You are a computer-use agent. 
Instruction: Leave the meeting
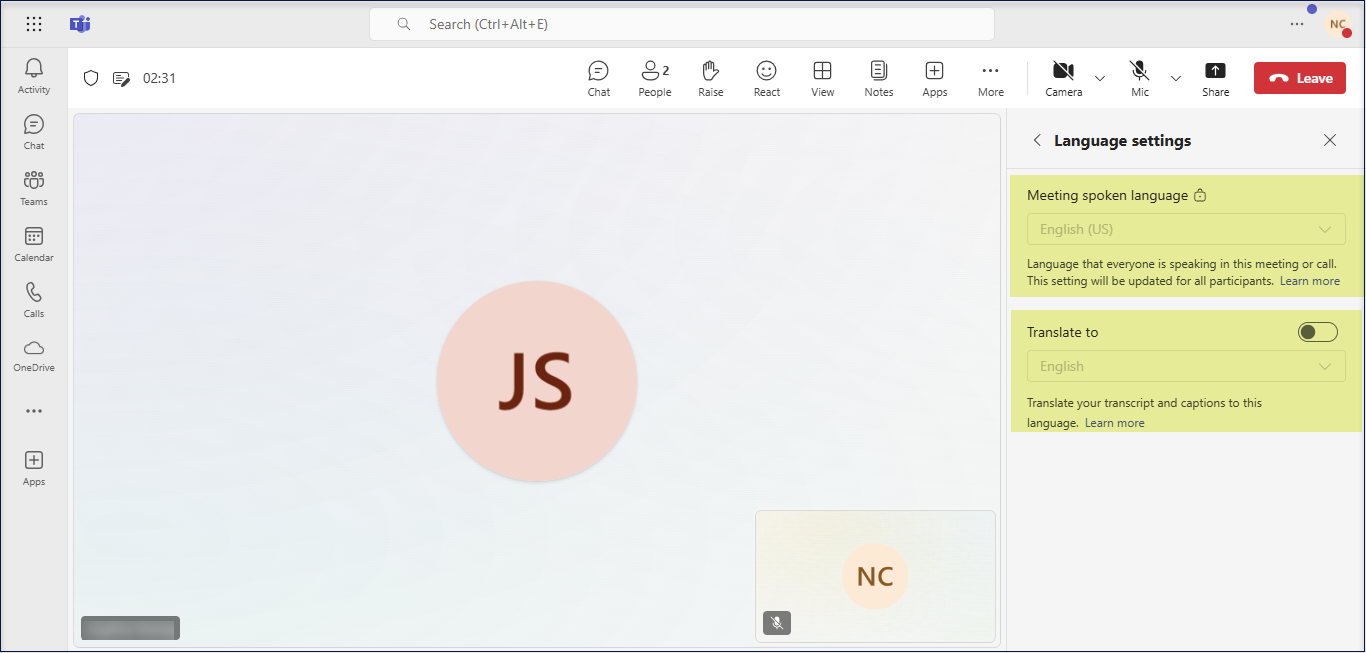(x=1299, y=78)
